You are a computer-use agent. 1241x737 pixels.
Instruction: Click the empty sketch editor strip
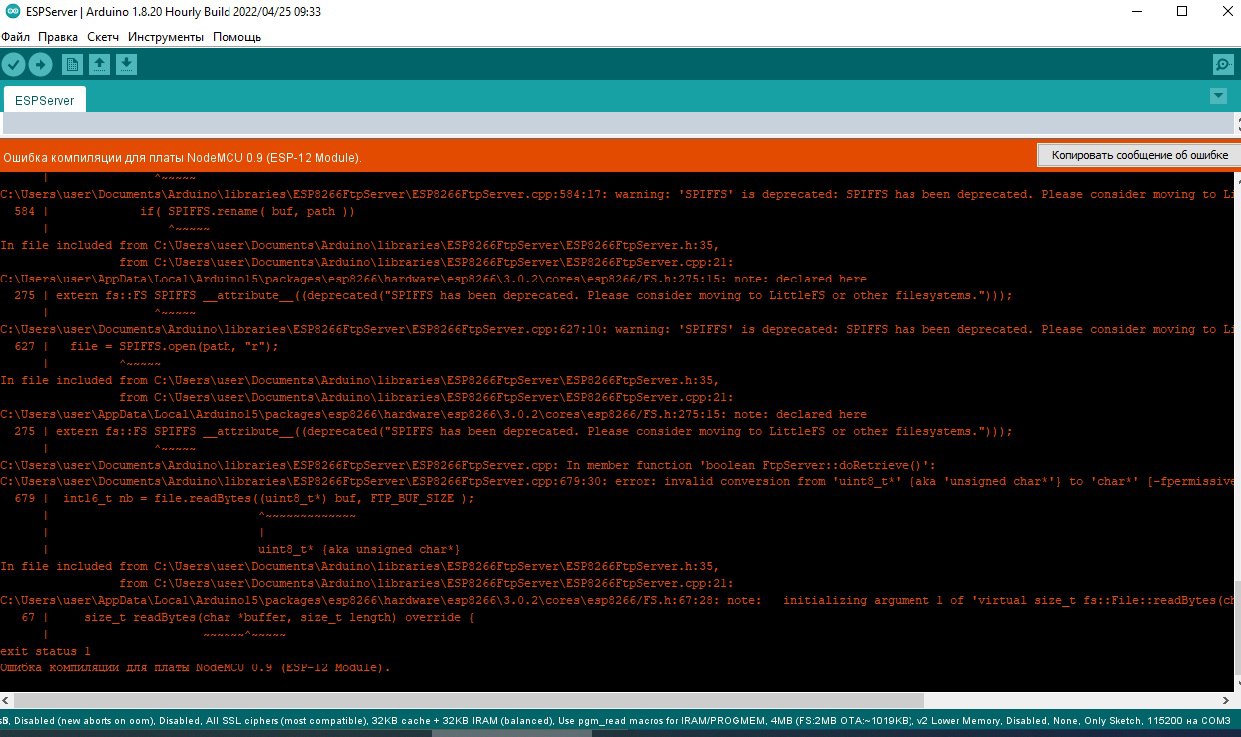pos(616,123)
